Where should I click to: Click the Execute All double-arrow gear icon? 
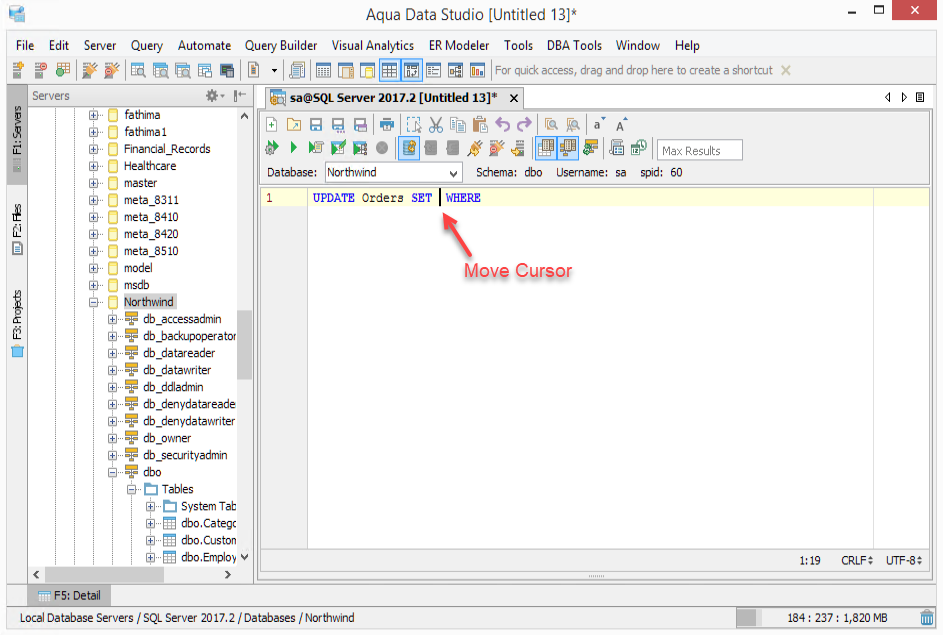pos(272,147)
